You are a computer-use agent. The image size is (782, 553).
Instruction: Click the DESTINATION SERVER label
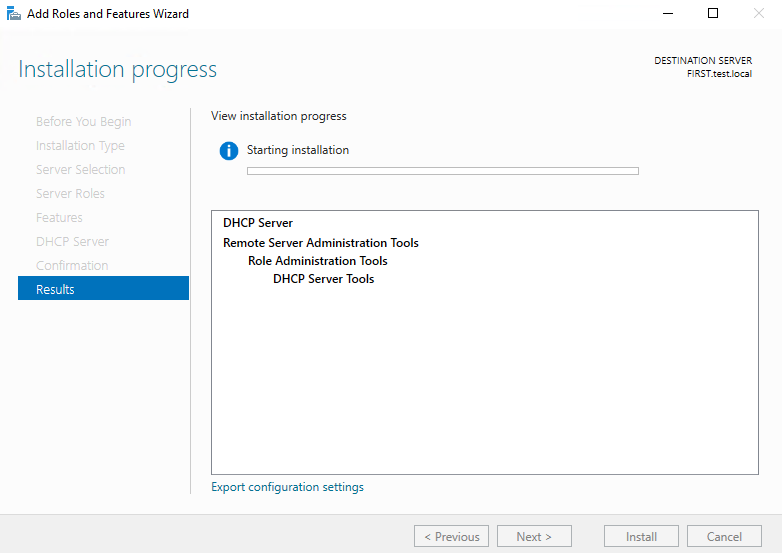point(703,60)
